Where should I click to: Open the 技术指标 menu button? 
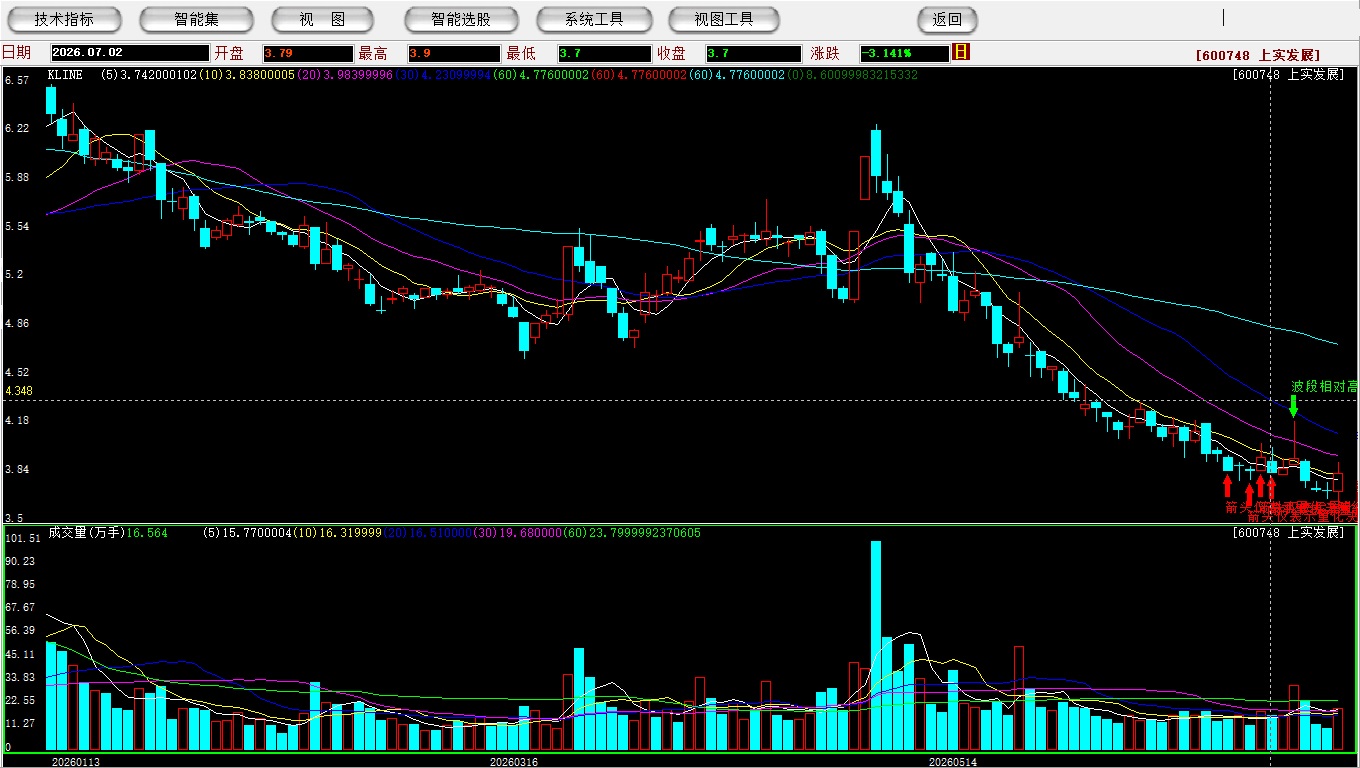pyautogui.click(x=64, y=19)
